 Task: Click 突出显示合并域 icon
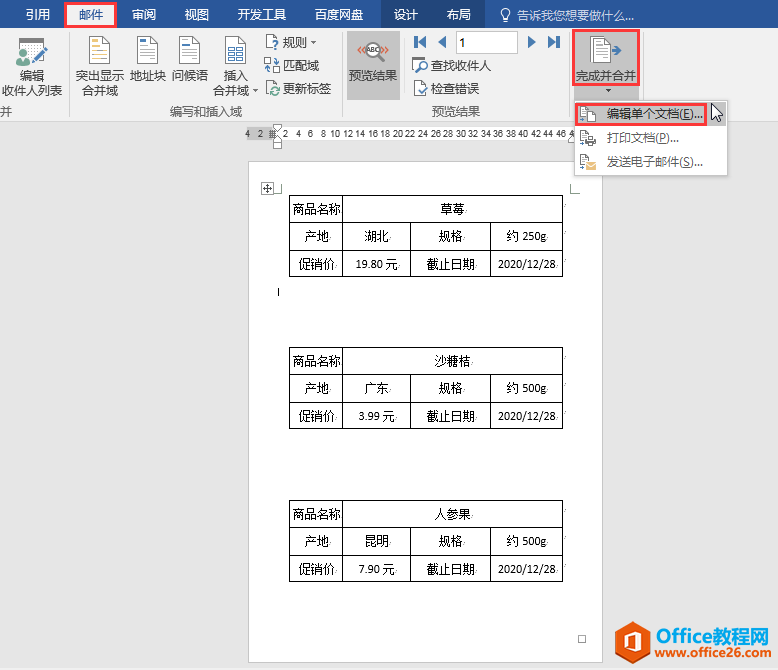point(100,50)
